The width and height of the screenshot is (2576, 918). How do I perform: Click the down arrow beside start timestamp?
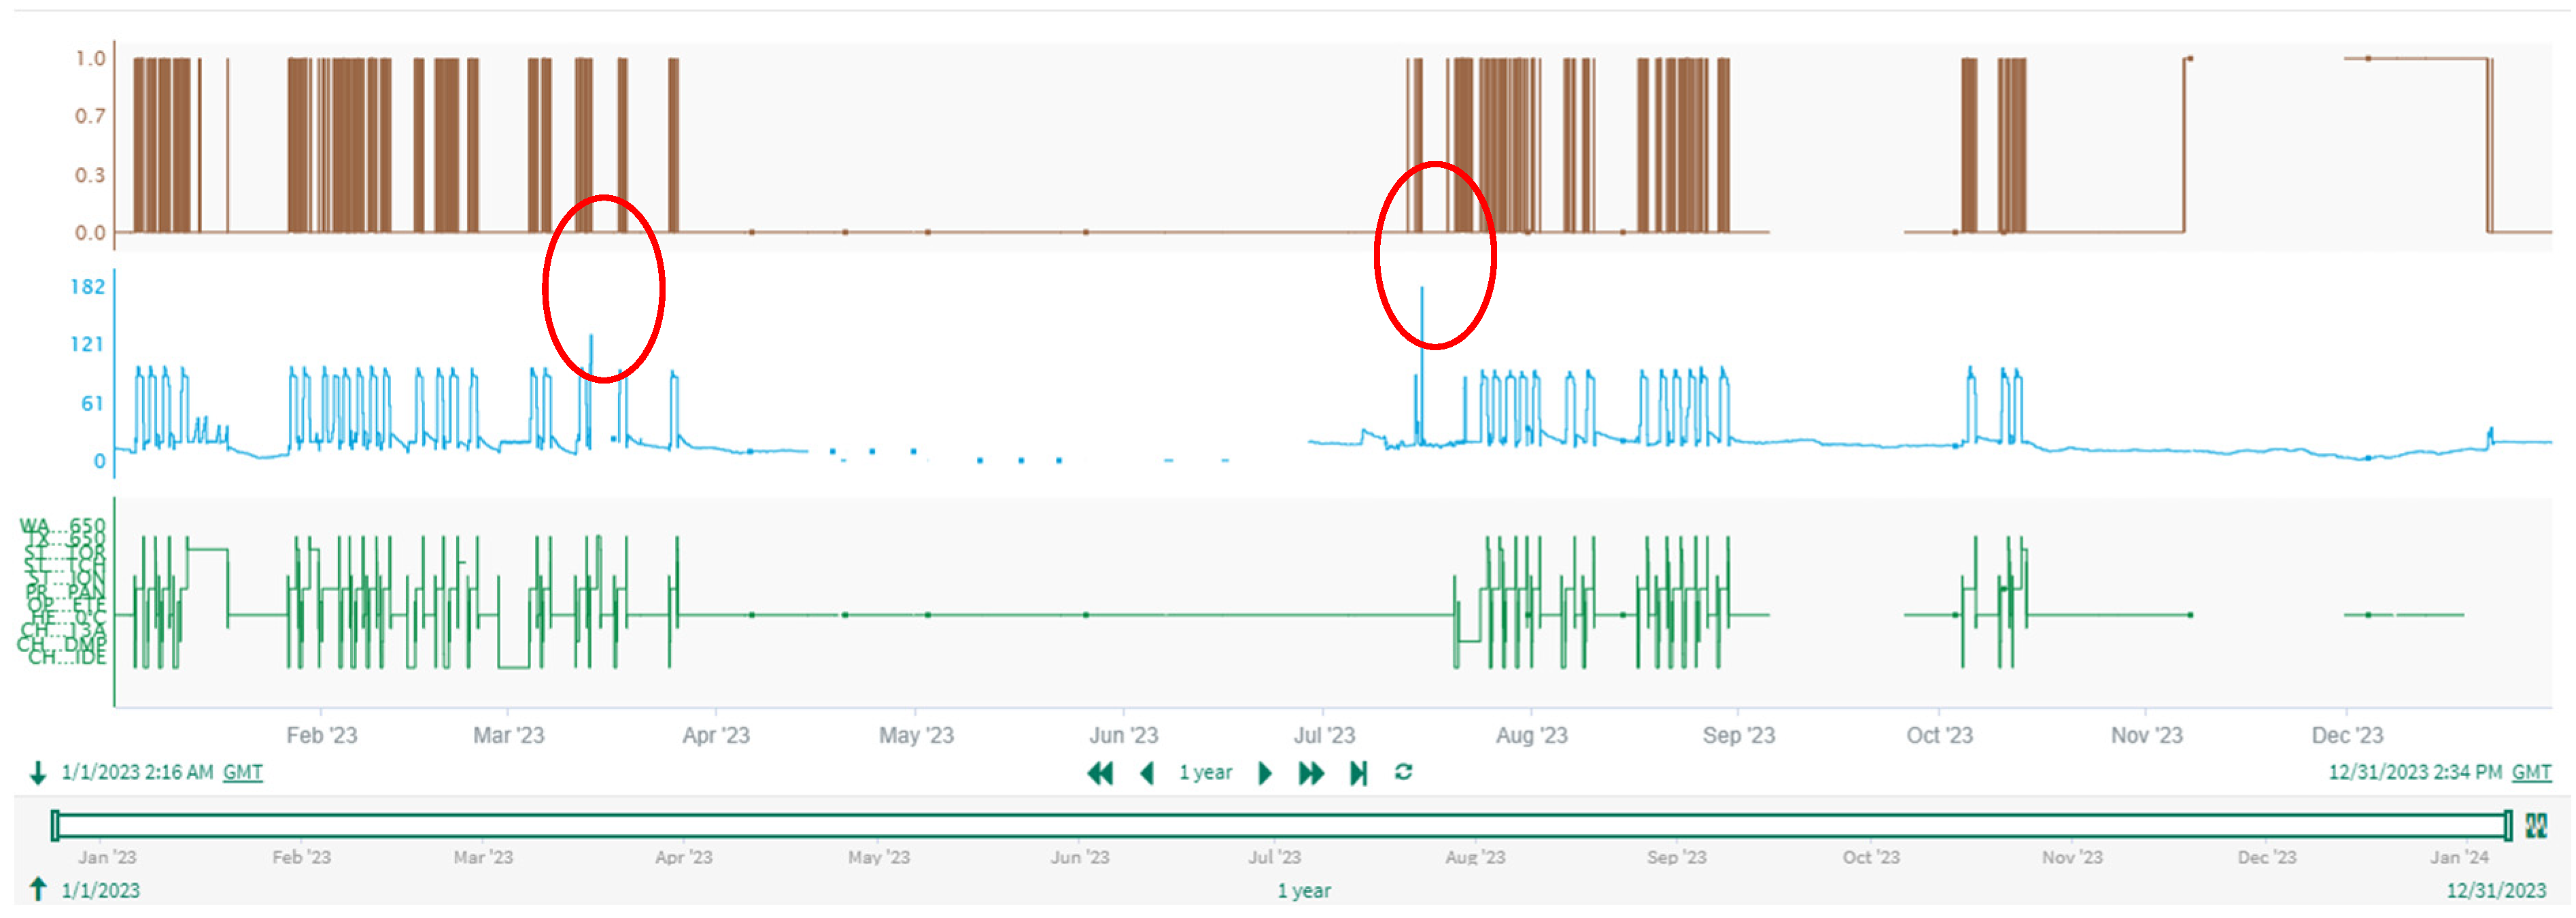[x=38, y=773]
